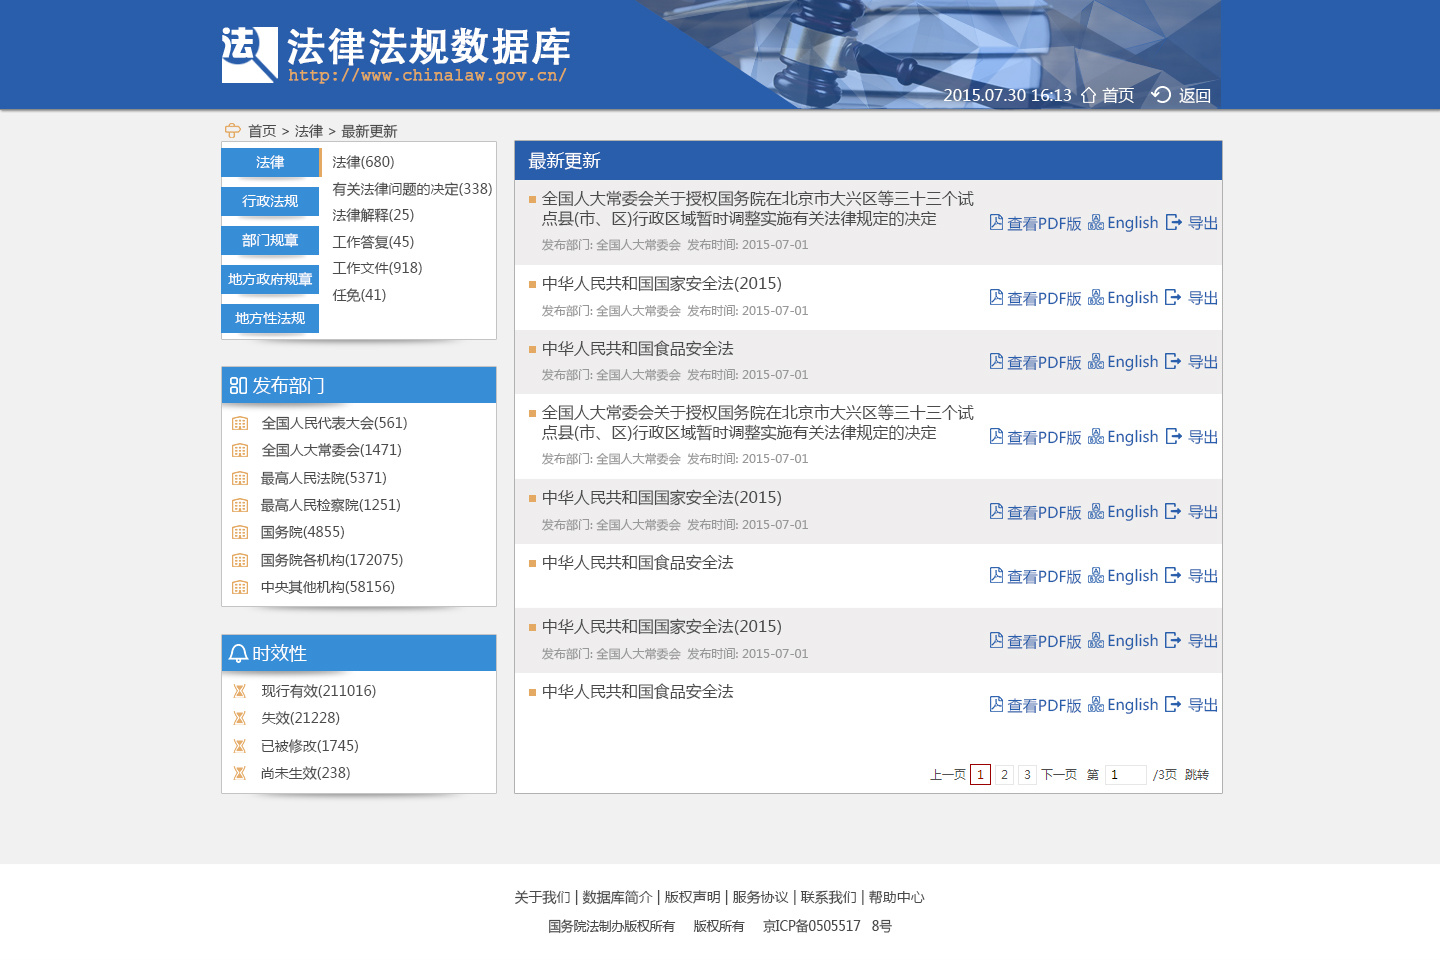Image resolution: width=1440 pixels, height=960 pixels.
Task: Open PDF for the last 食品安全法 entry
Action: [1043, 704]
